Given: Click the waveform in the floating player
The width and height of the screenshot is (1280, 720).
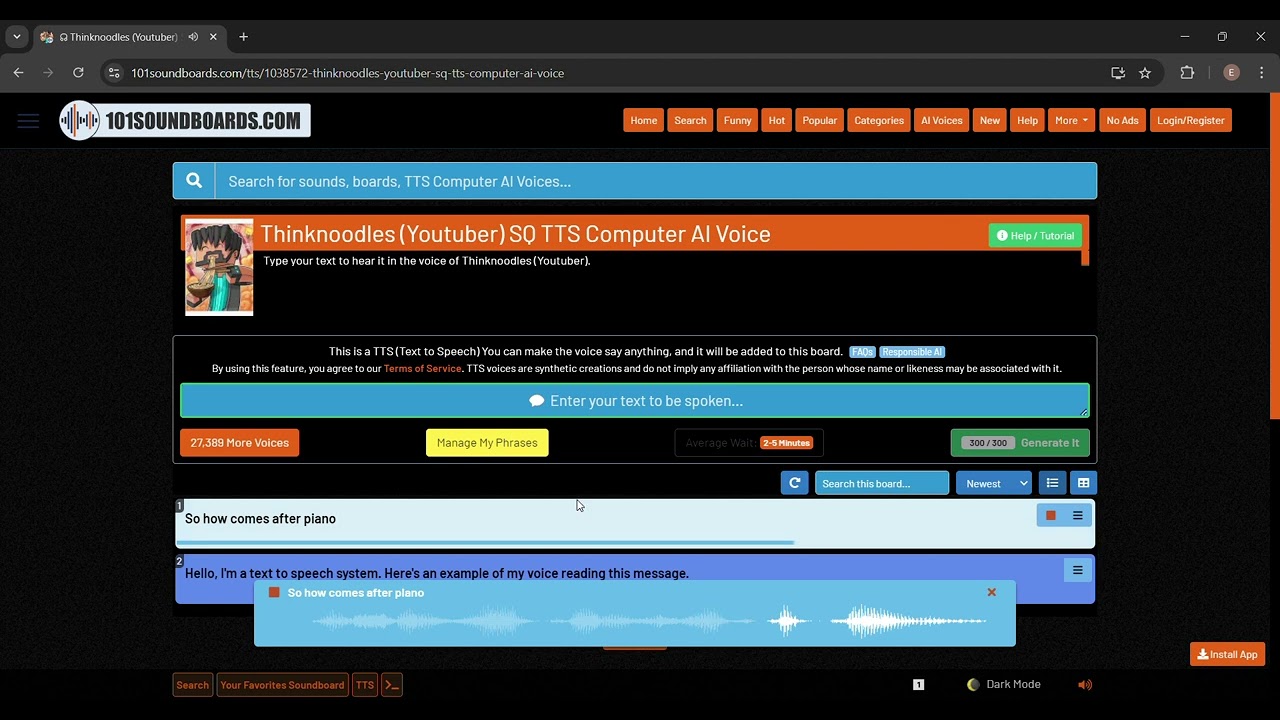Looking at the screenshot, I should 650,622.
